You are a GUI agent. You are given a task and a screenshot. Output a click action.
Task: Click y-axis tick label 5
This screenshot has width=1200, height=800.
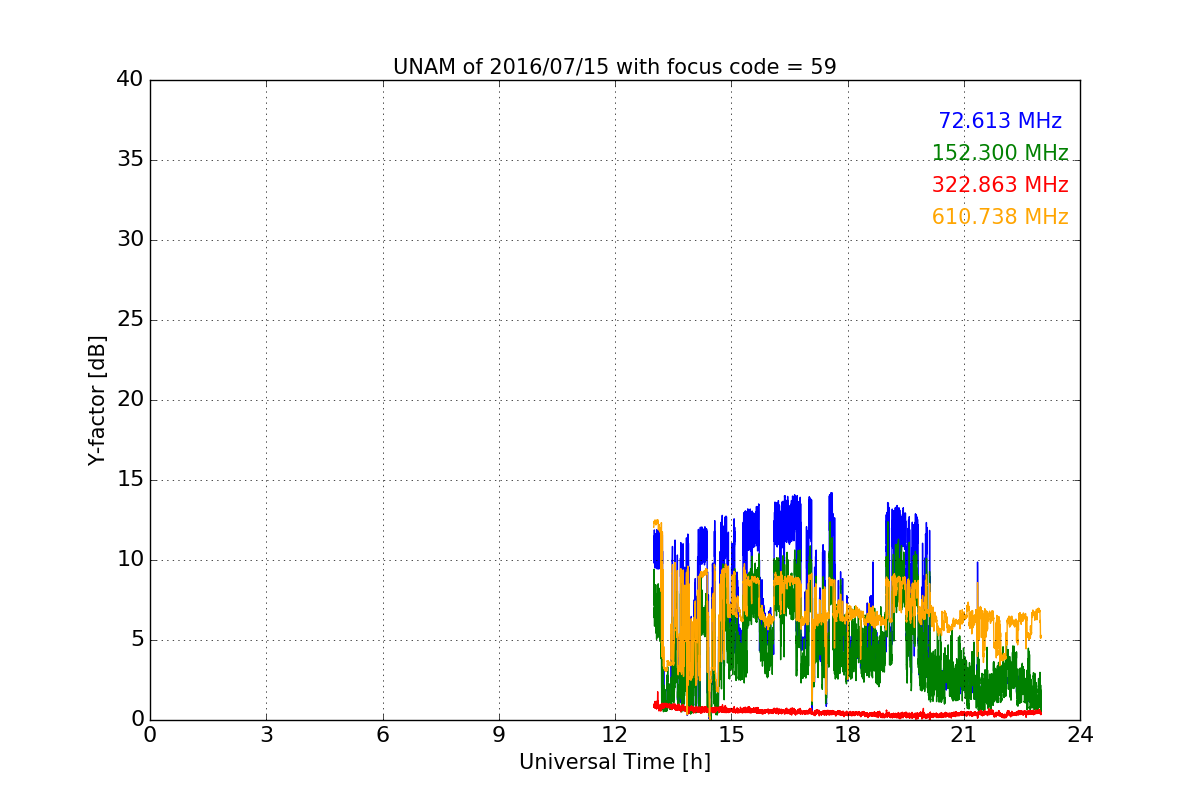[137, 640]
